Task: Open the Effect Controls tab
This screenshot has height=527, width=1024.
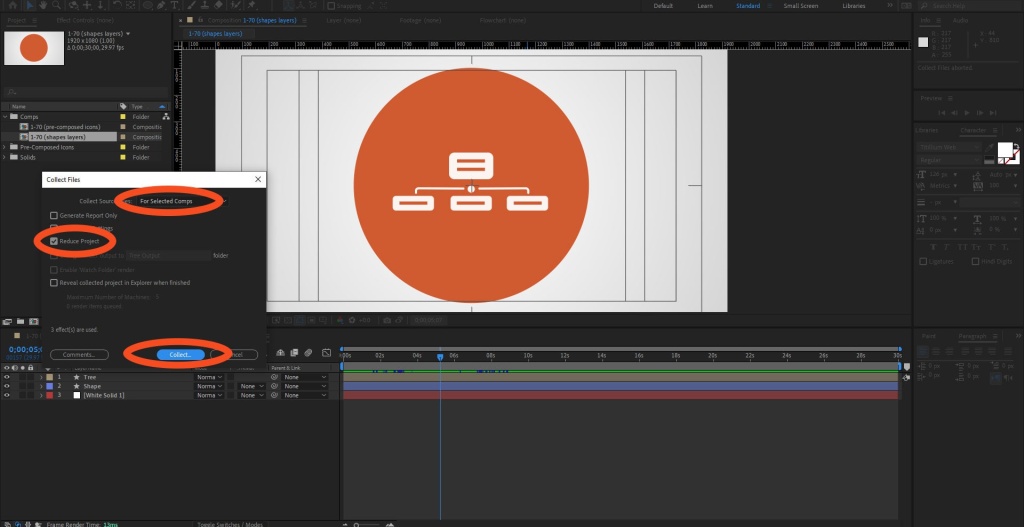Action: [x=84, y=20]
